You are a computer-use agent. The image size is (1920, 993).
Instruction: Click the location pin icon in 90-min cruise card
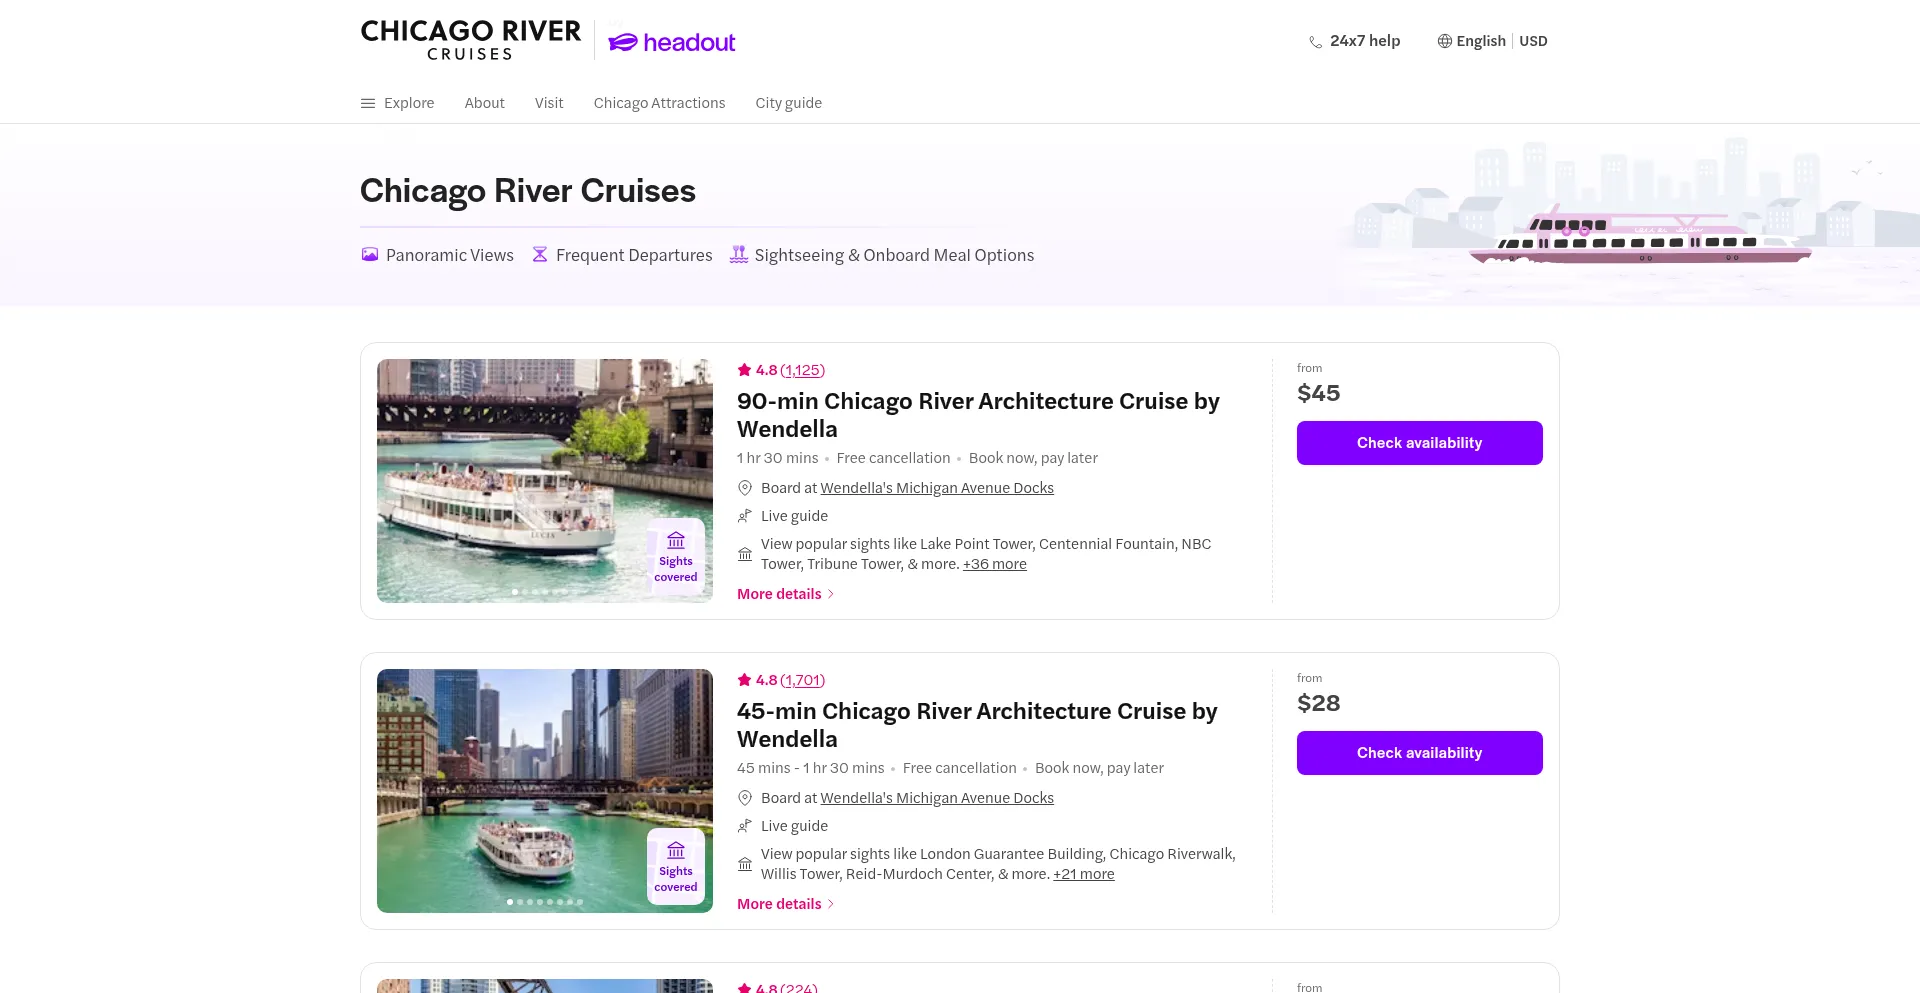(745, 488)
